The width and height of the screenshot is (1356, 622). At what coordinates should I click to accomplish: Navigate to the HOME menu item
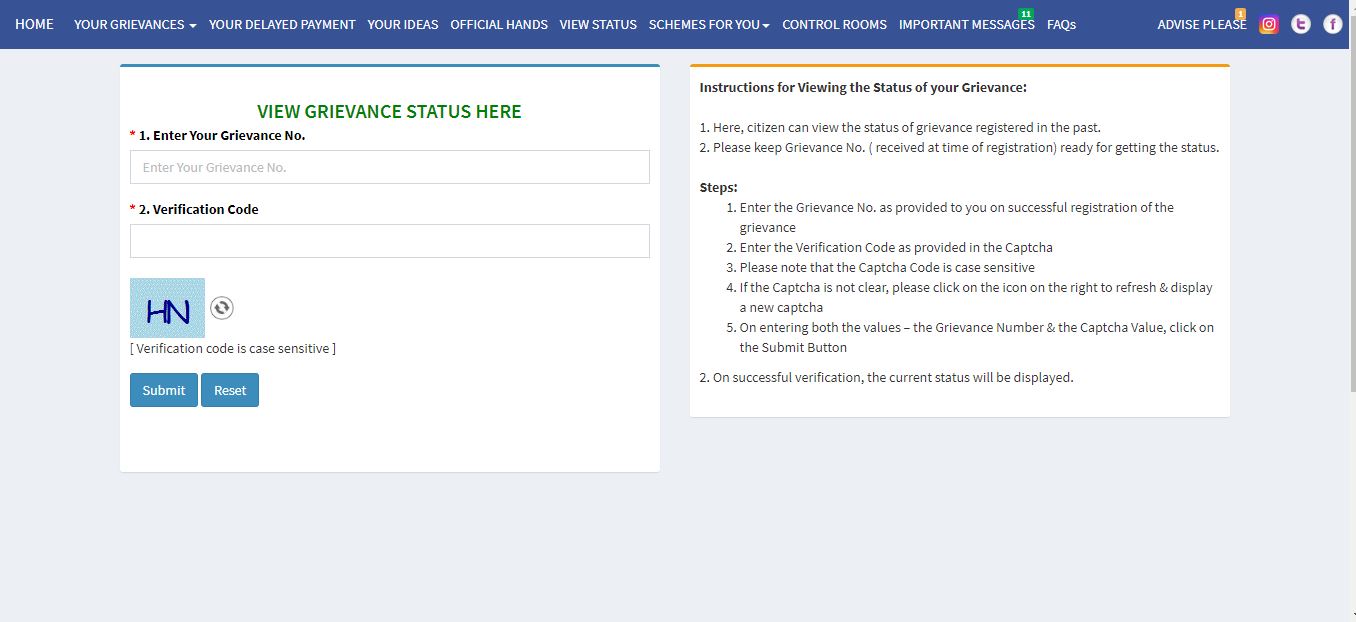click(x=34, y=24)
